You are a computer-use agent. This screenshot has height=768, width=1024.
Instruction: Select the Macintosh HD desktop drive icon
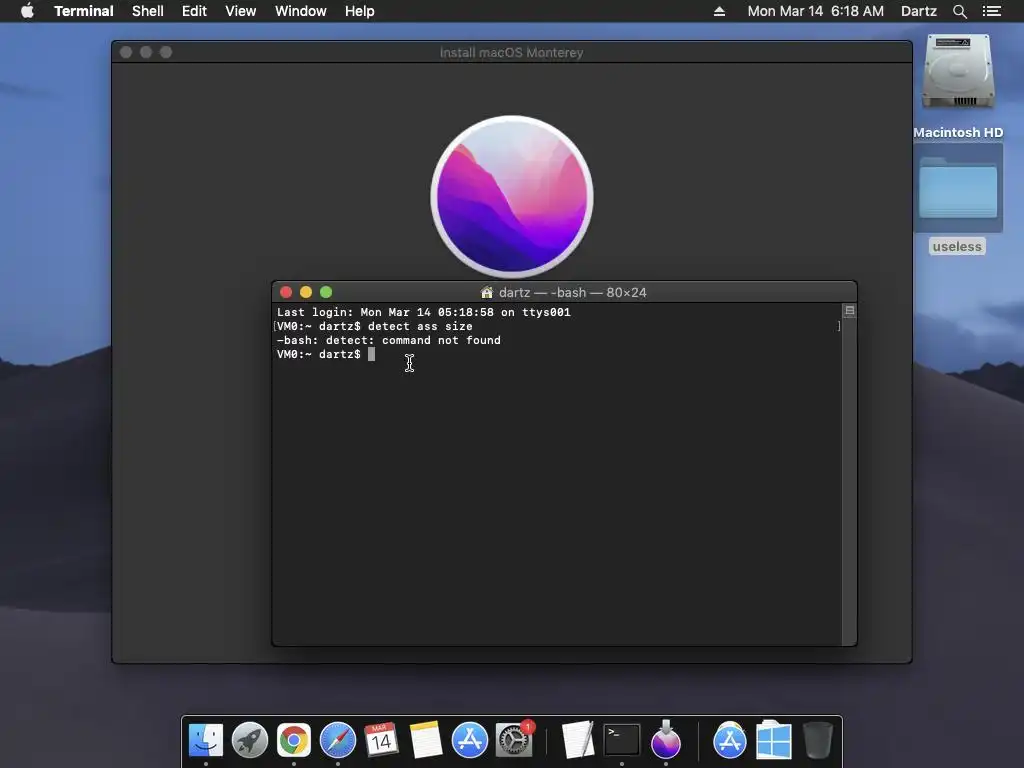tap(957, 73)
